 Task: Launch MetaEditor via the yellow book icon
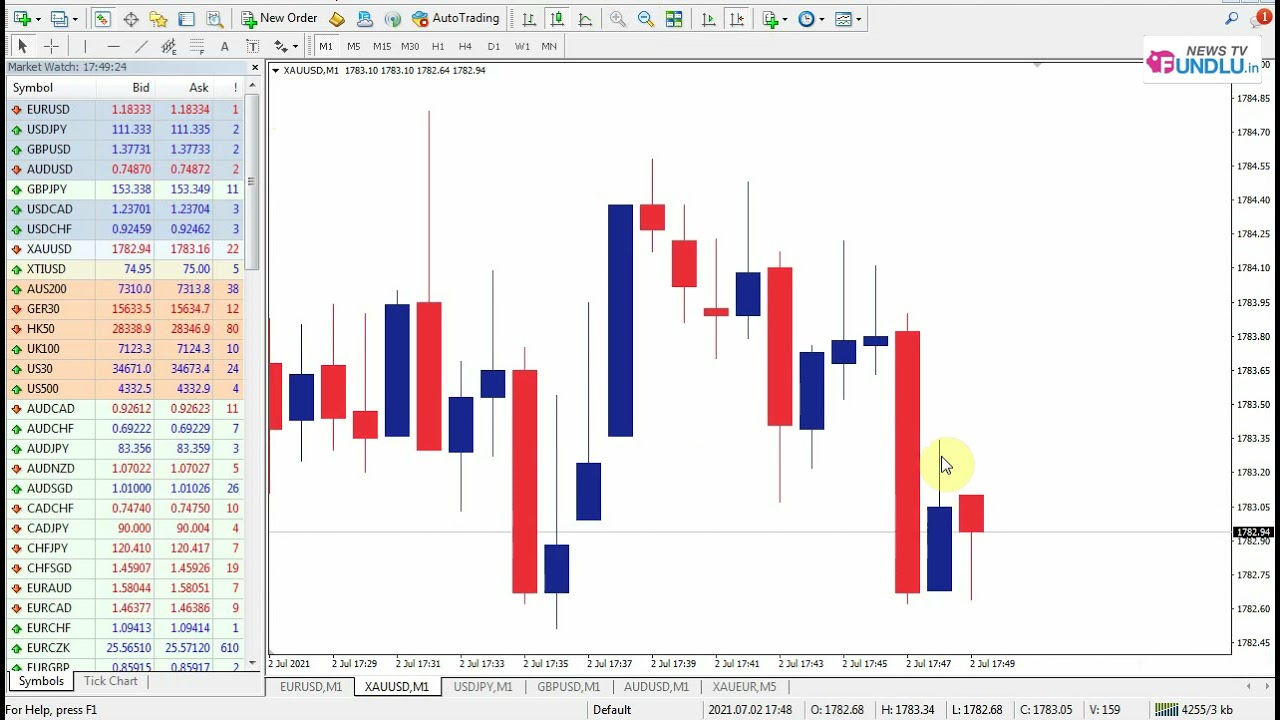point(337,18)
